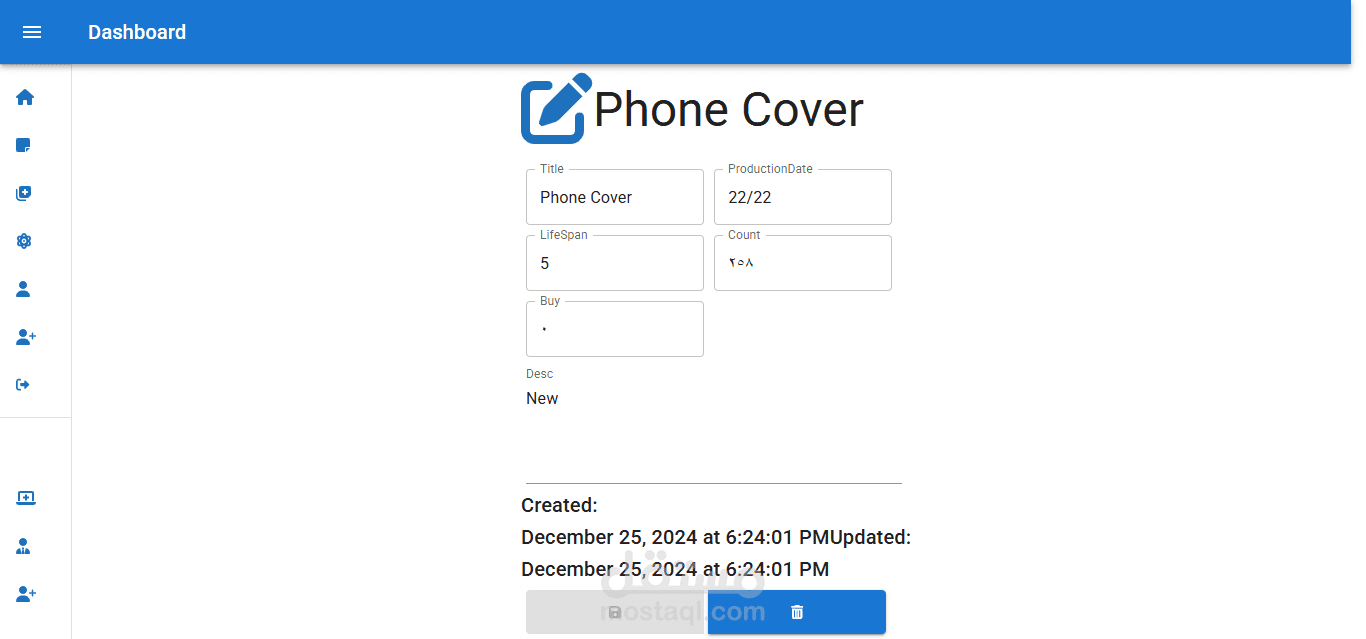Open the admin person icon in sidebar
Image resolution: width=1366 pixels, height=639 pixels.
(24, 546)
